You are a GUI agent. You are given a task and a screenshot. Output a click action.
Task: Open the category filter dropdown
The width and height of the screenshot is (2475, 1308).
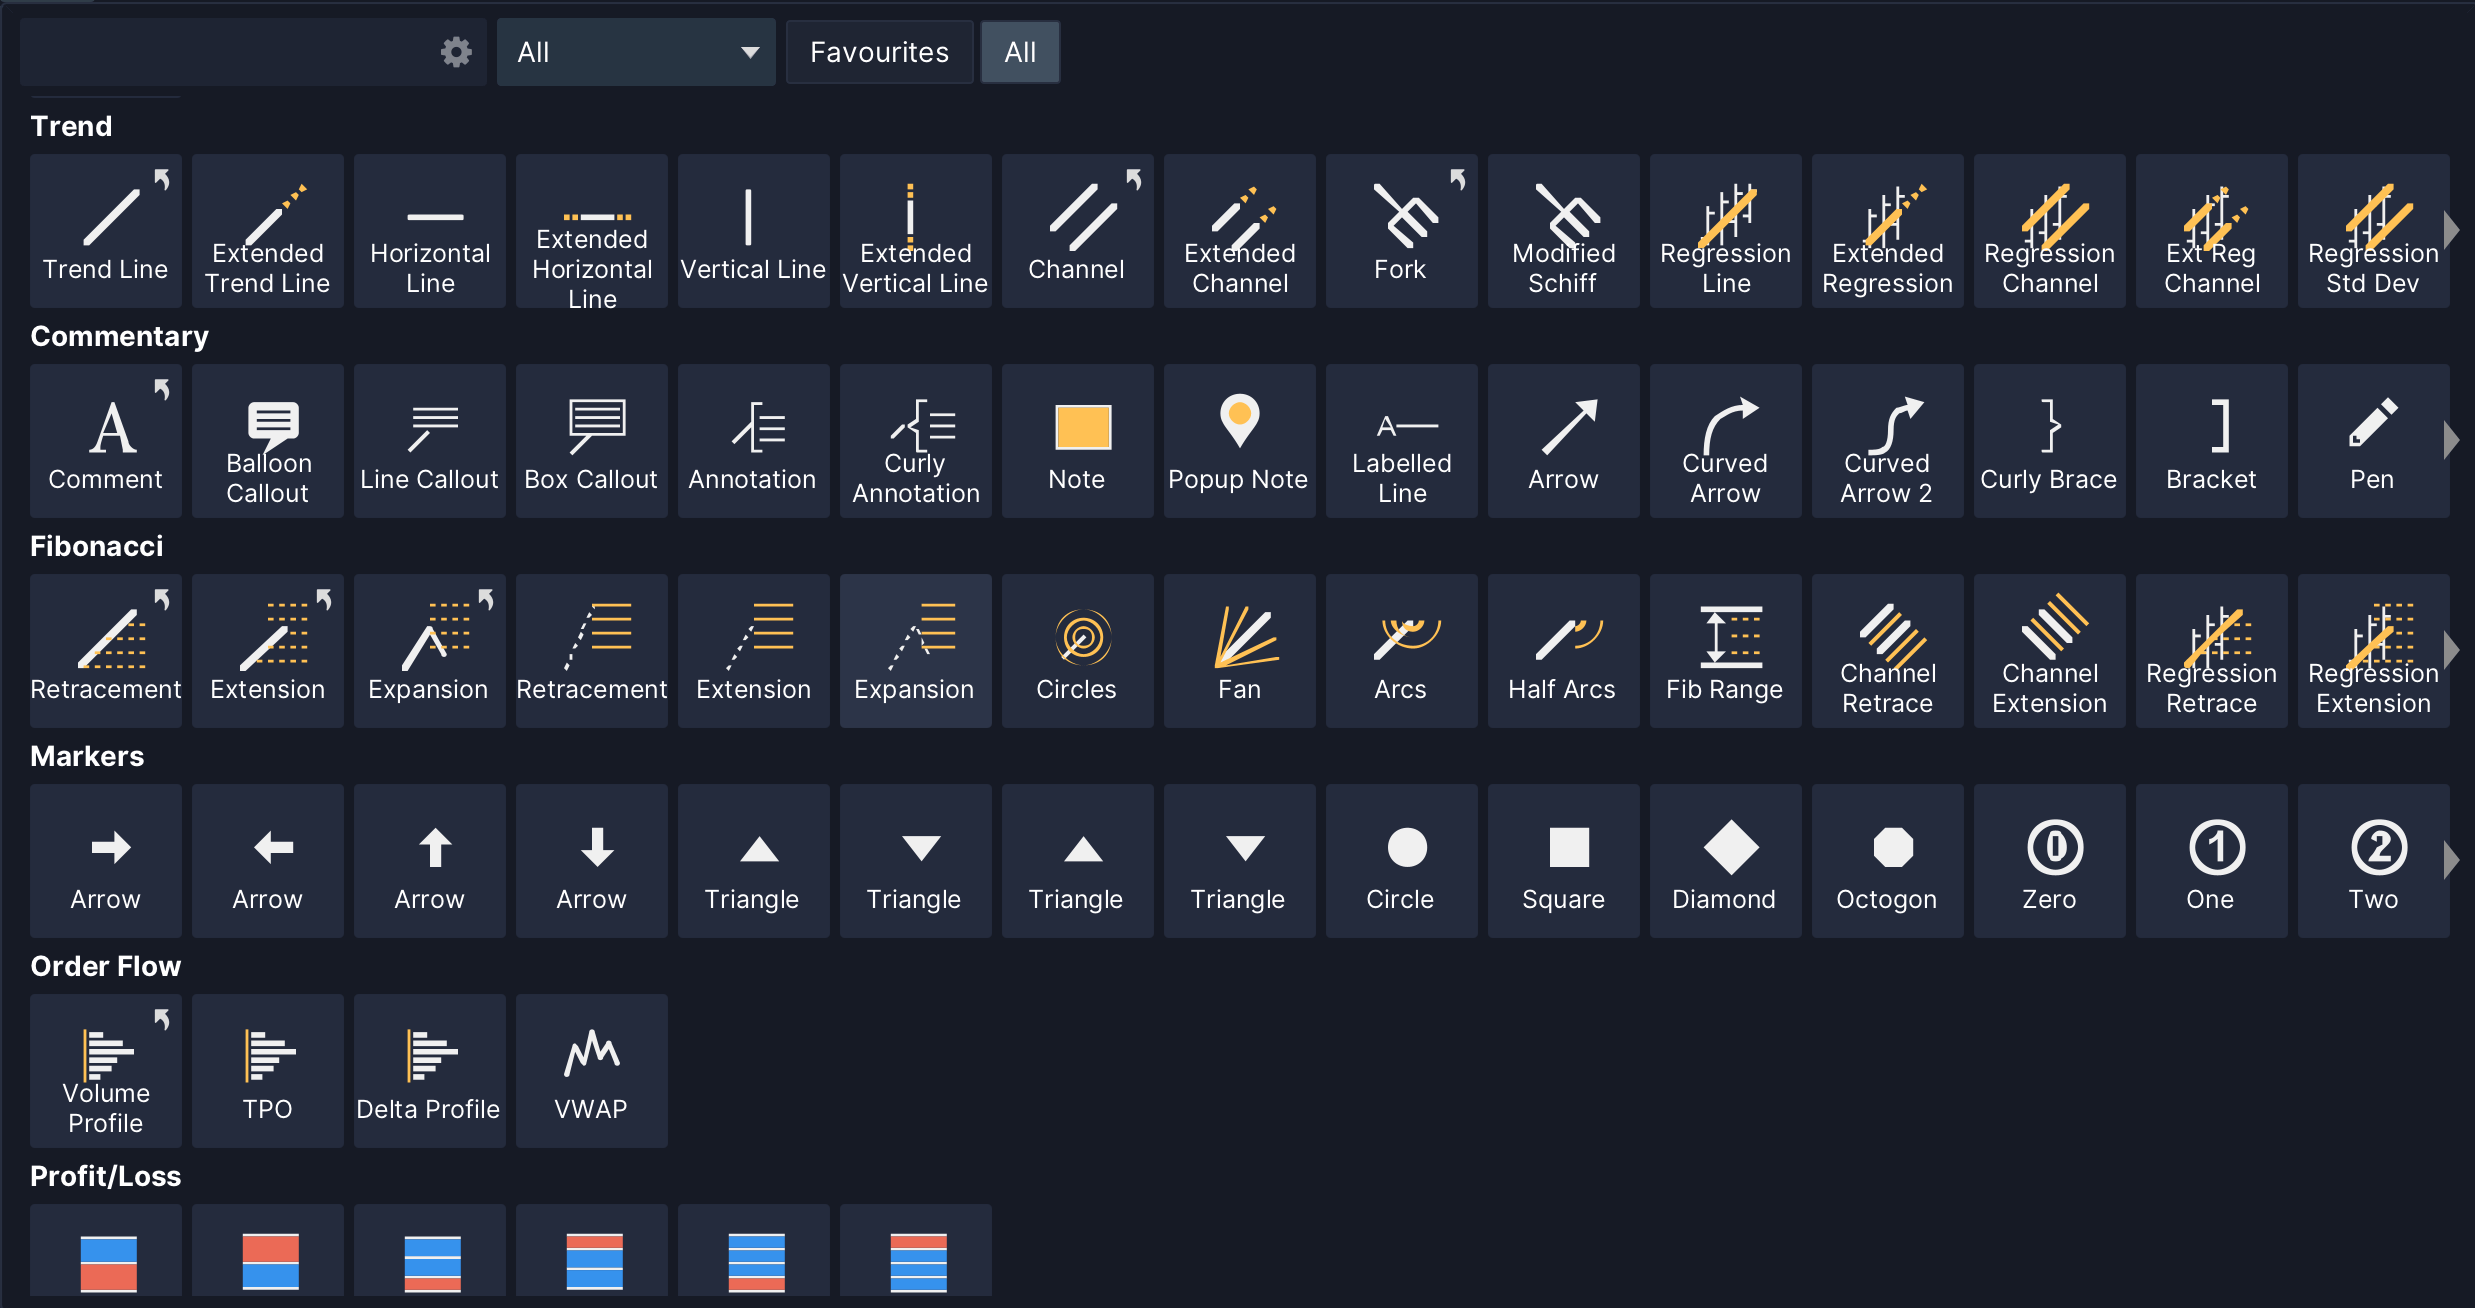(x=636, y=52)
